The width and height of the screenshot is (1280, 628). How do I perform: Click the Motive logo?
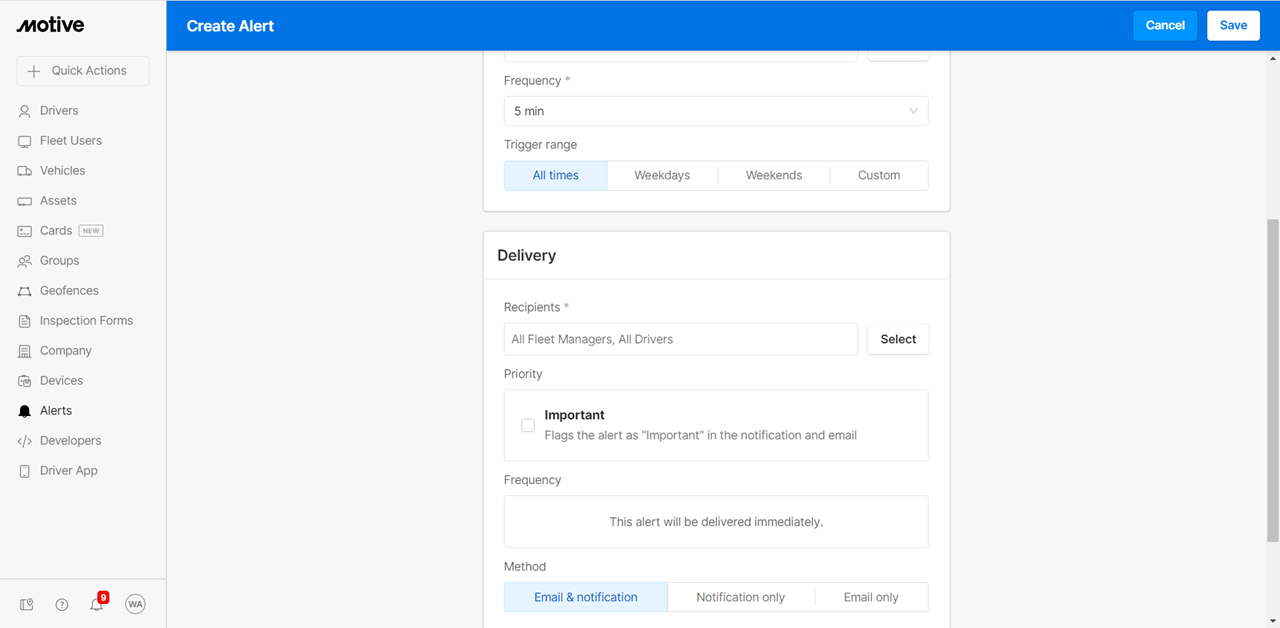(50, 25)
